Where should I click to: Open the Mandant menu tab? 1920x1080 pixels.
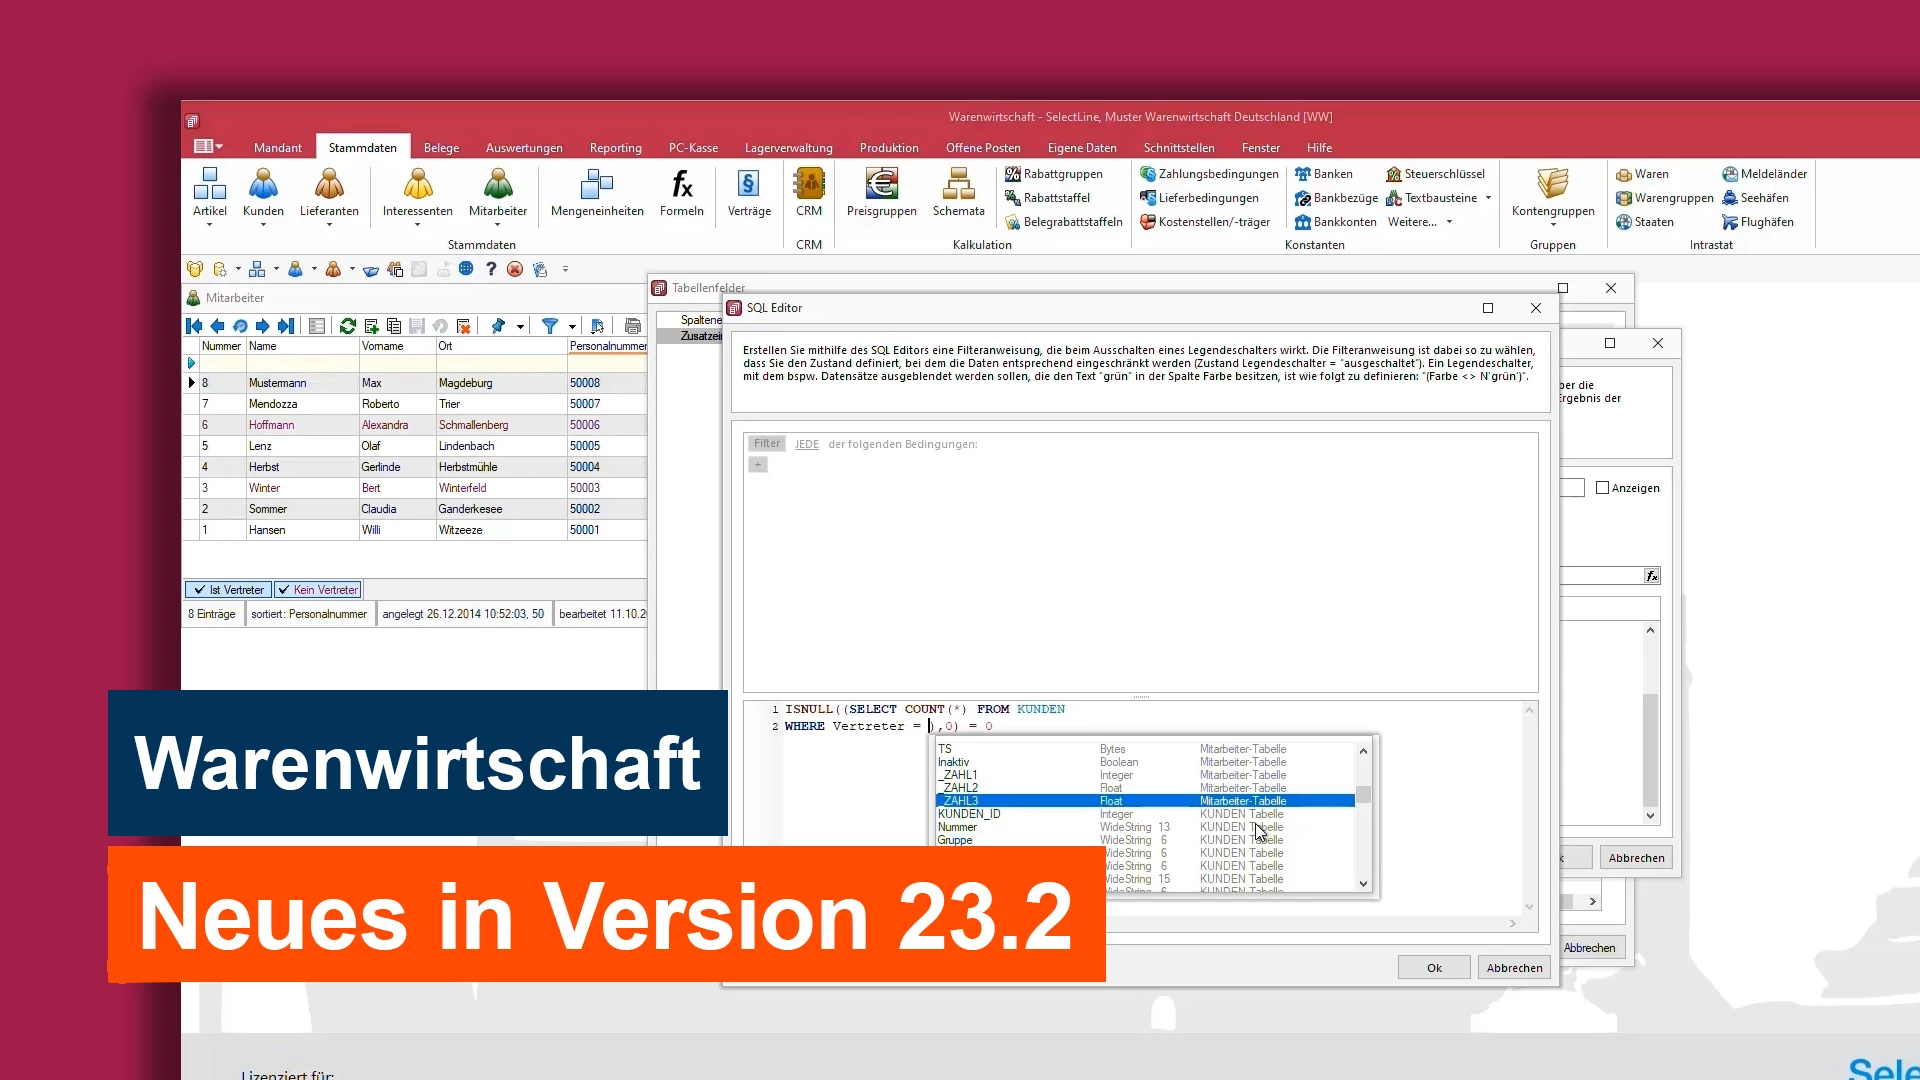(x=277, y=148)
